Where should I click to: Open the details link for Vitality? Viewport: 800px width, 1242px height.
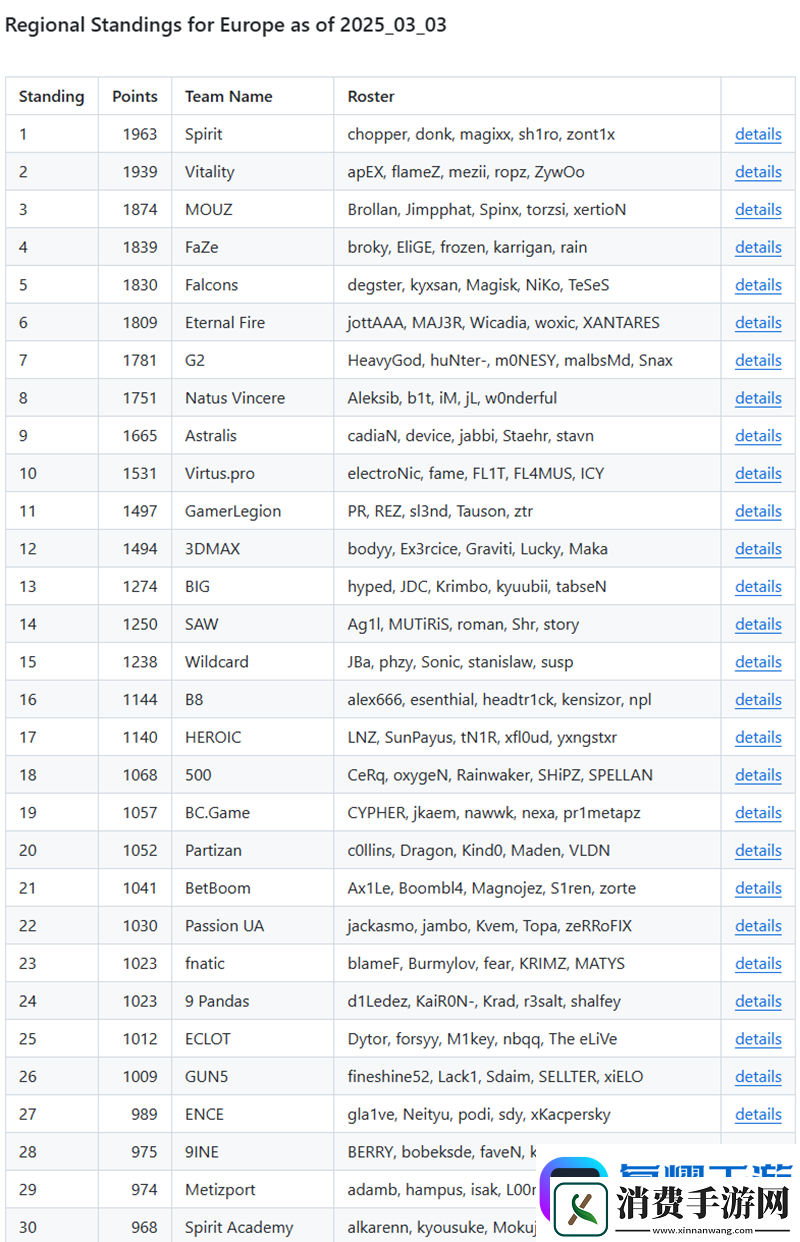pos(758,172)
